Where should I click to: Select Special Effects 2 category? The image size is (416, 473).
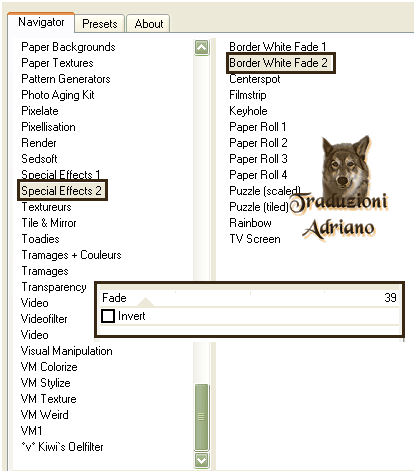point(62,191)
